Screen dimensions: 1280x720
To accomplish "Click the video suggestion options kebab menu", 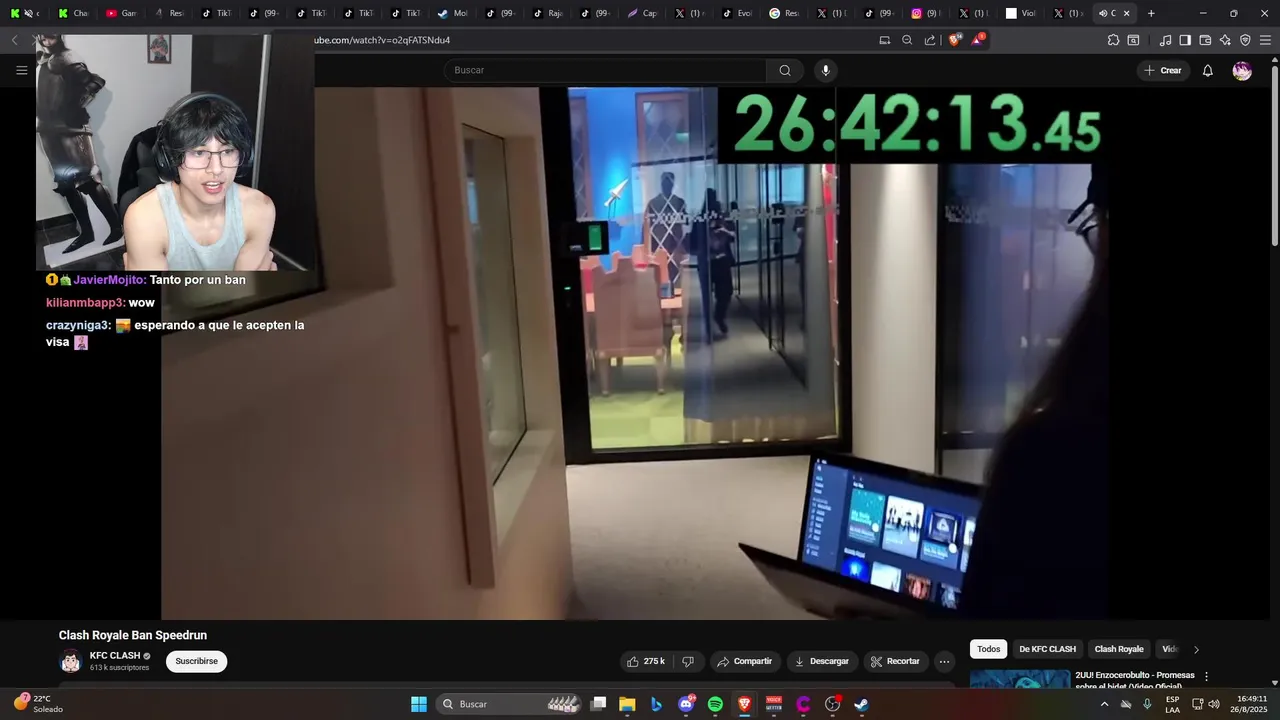I will coord(1206,677).
